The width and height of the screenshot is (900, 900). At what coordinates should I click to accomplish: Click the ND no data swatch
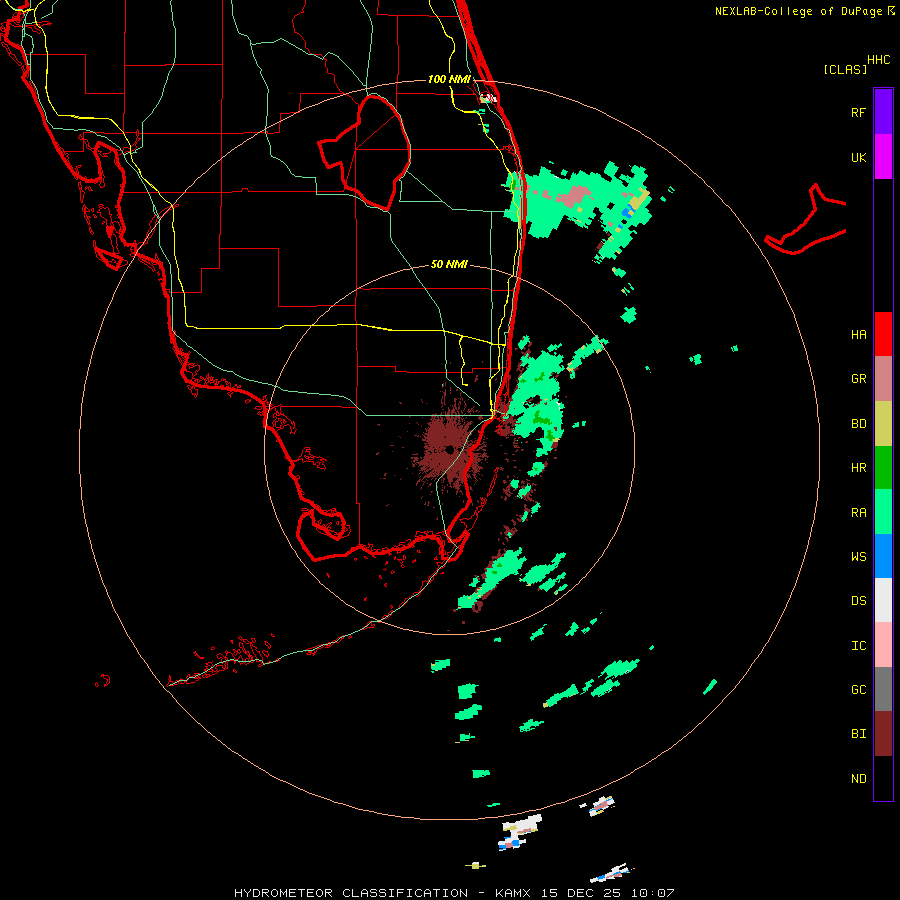point(883,778)
